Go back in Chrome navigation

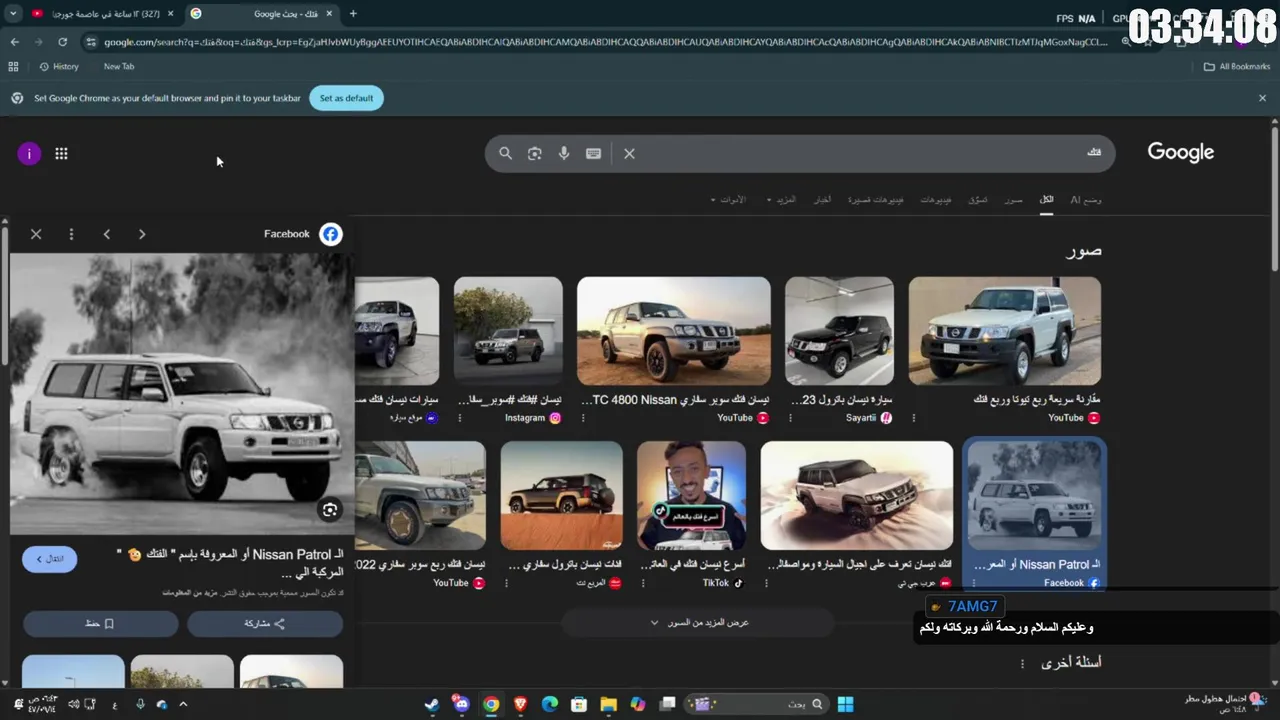tap(14, 42)
